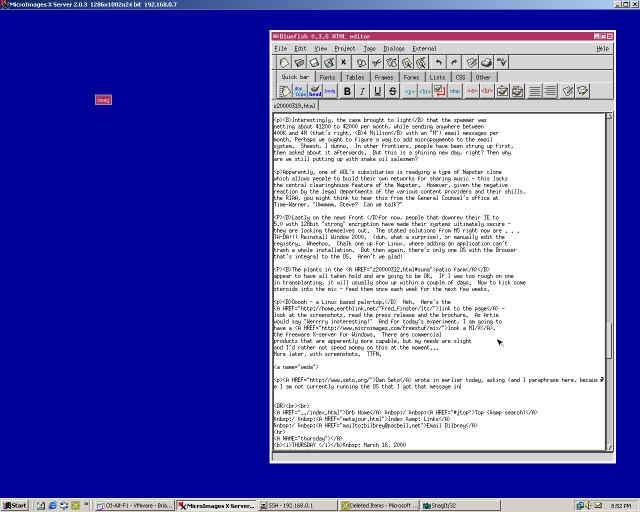
Task: Apply underline with the U icon
Action: (x=379, y=91)
